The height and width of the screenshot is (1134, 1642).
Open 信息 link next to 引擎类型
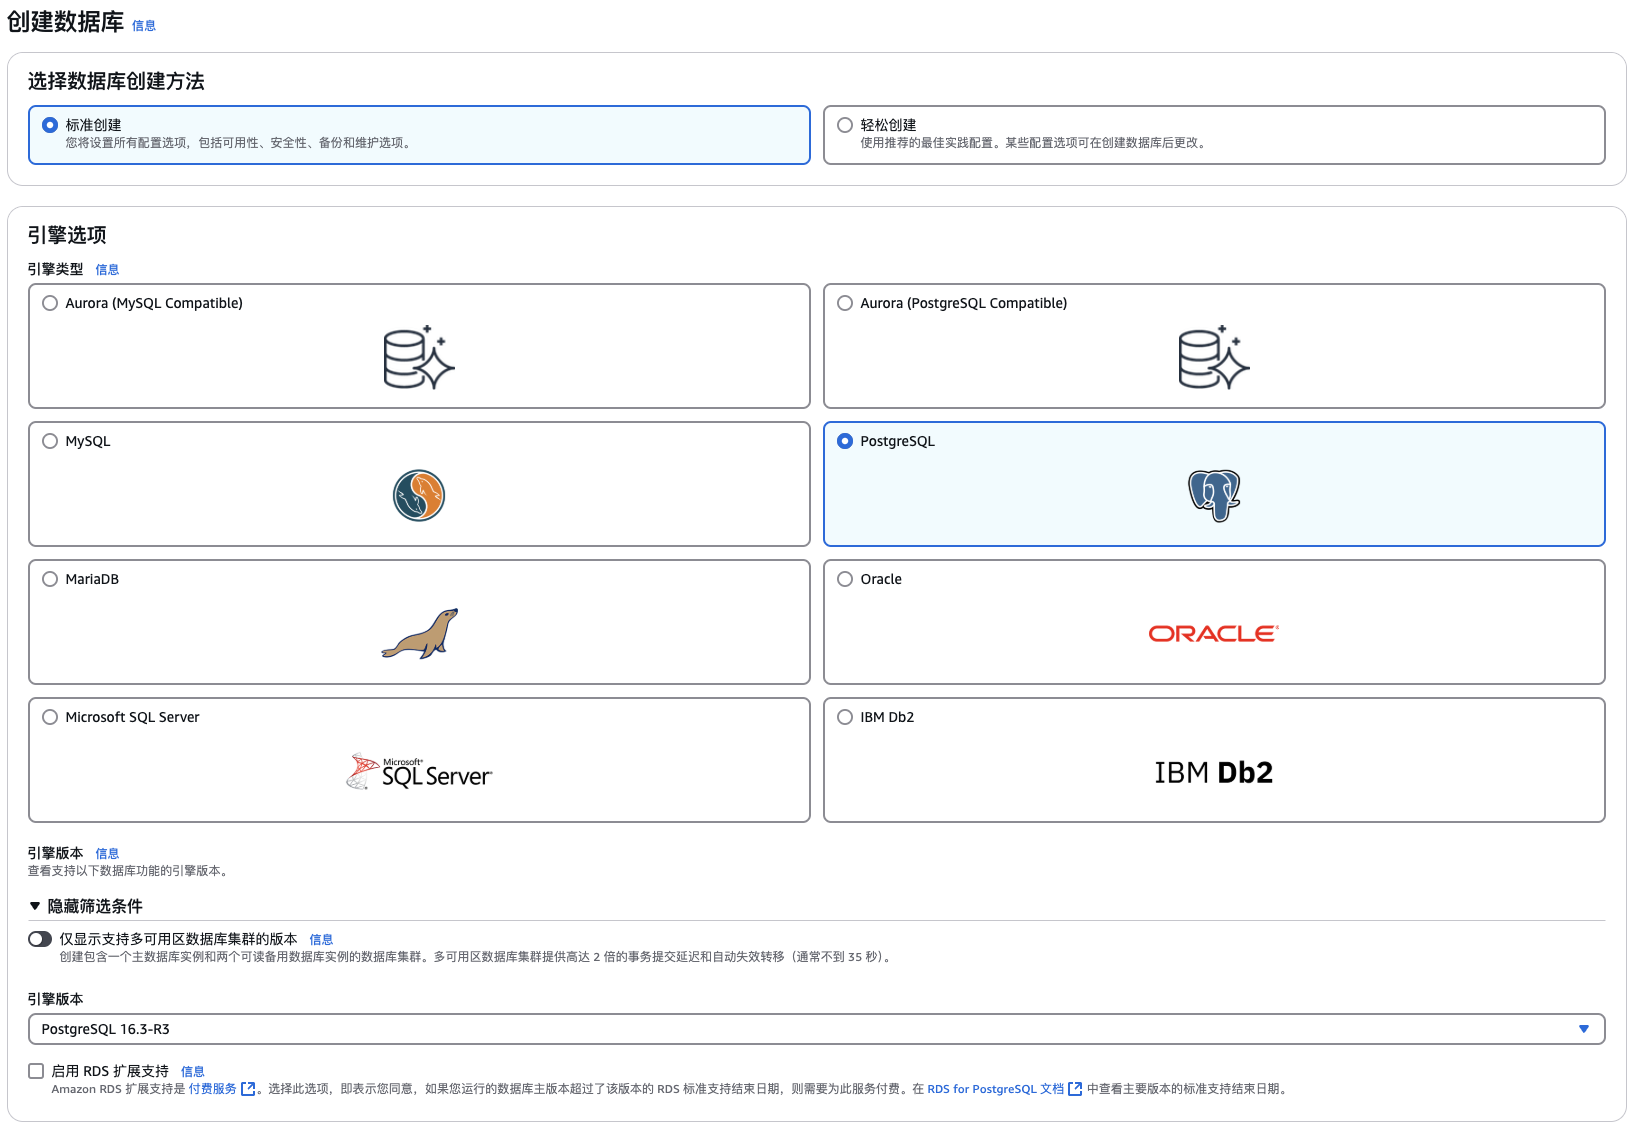[107, 270]
